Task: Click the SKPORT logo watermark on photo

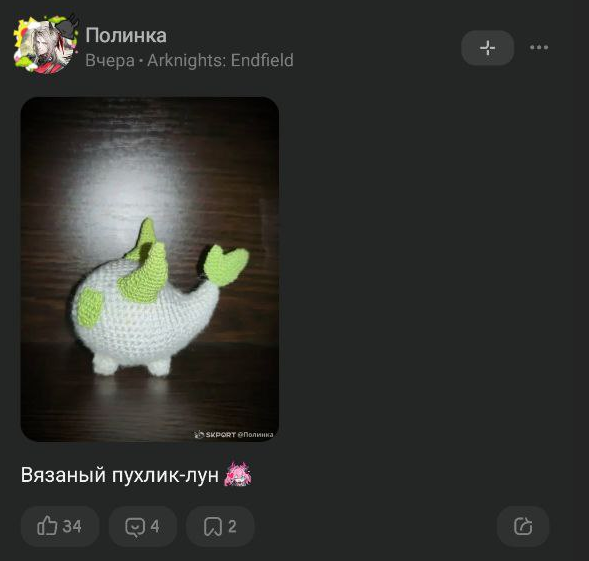Action: 214,435
